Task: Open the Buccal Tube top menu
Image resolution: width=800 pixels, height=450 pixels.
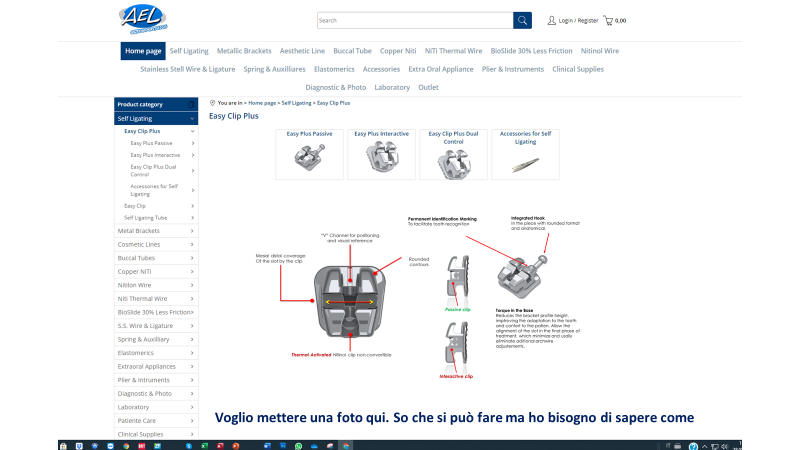Action: coord(352,51)
